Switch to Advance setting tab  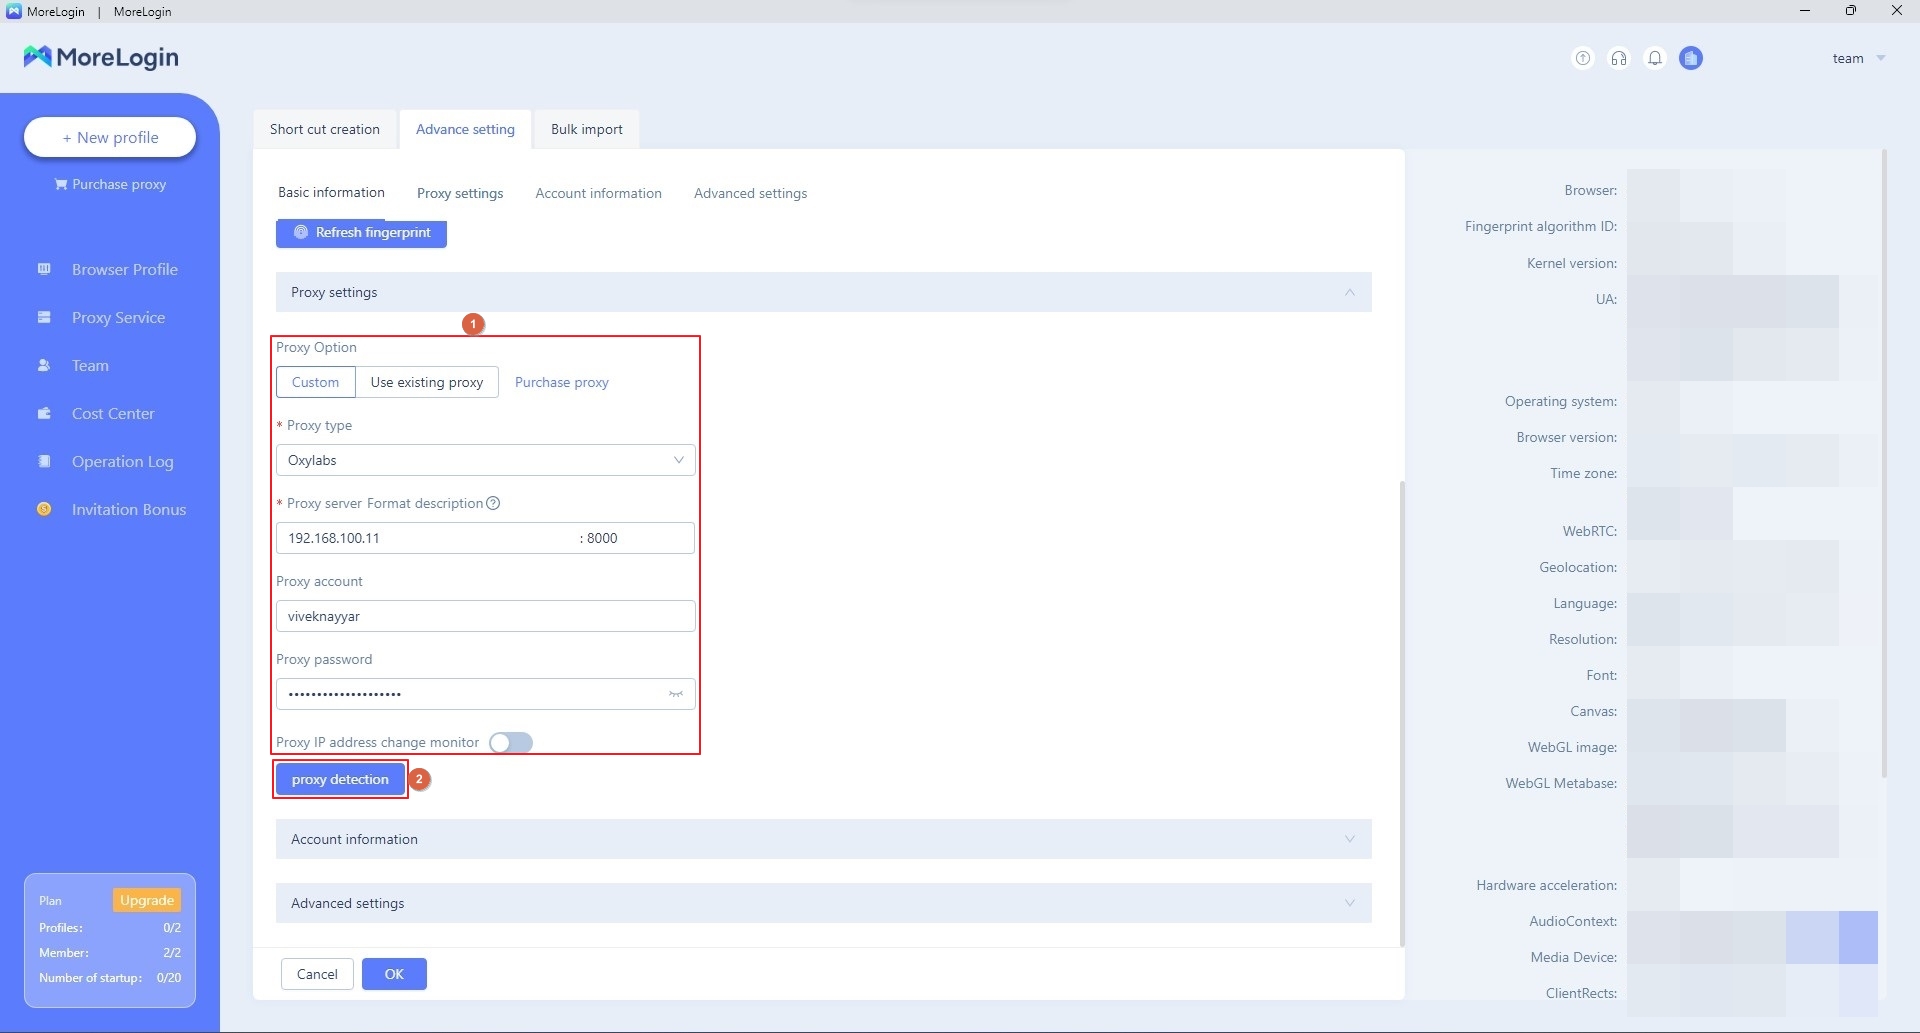click(465, 129)
